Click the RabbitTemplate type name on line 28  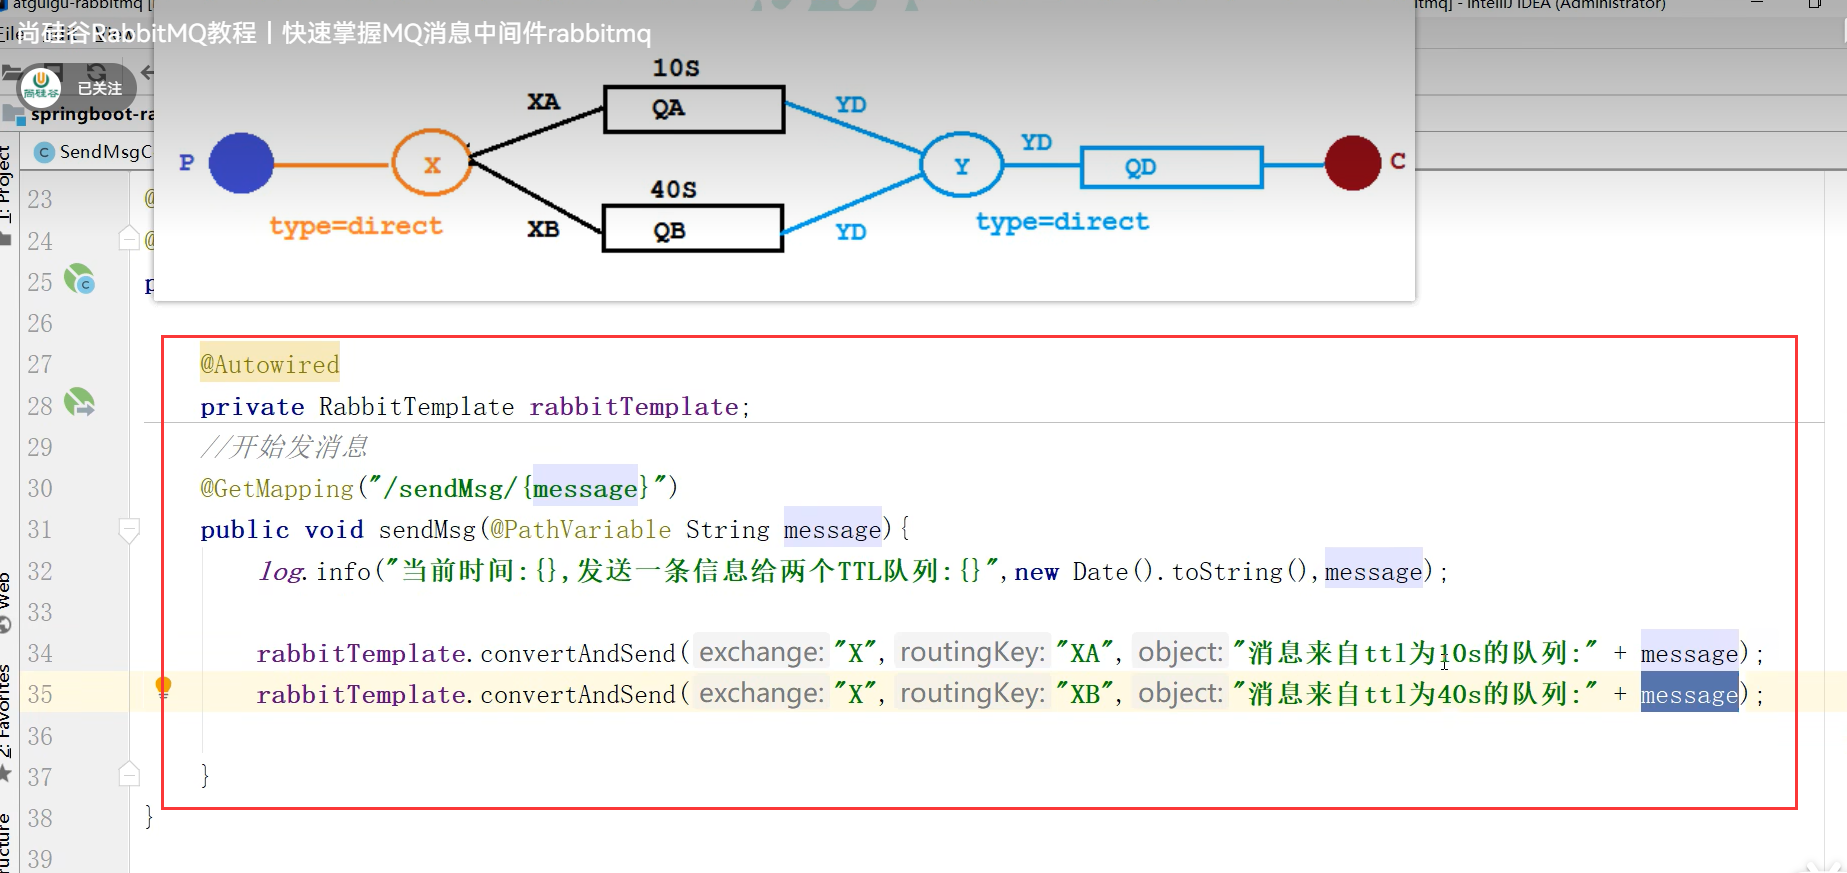pyautogui.click(x=416, y=407)
